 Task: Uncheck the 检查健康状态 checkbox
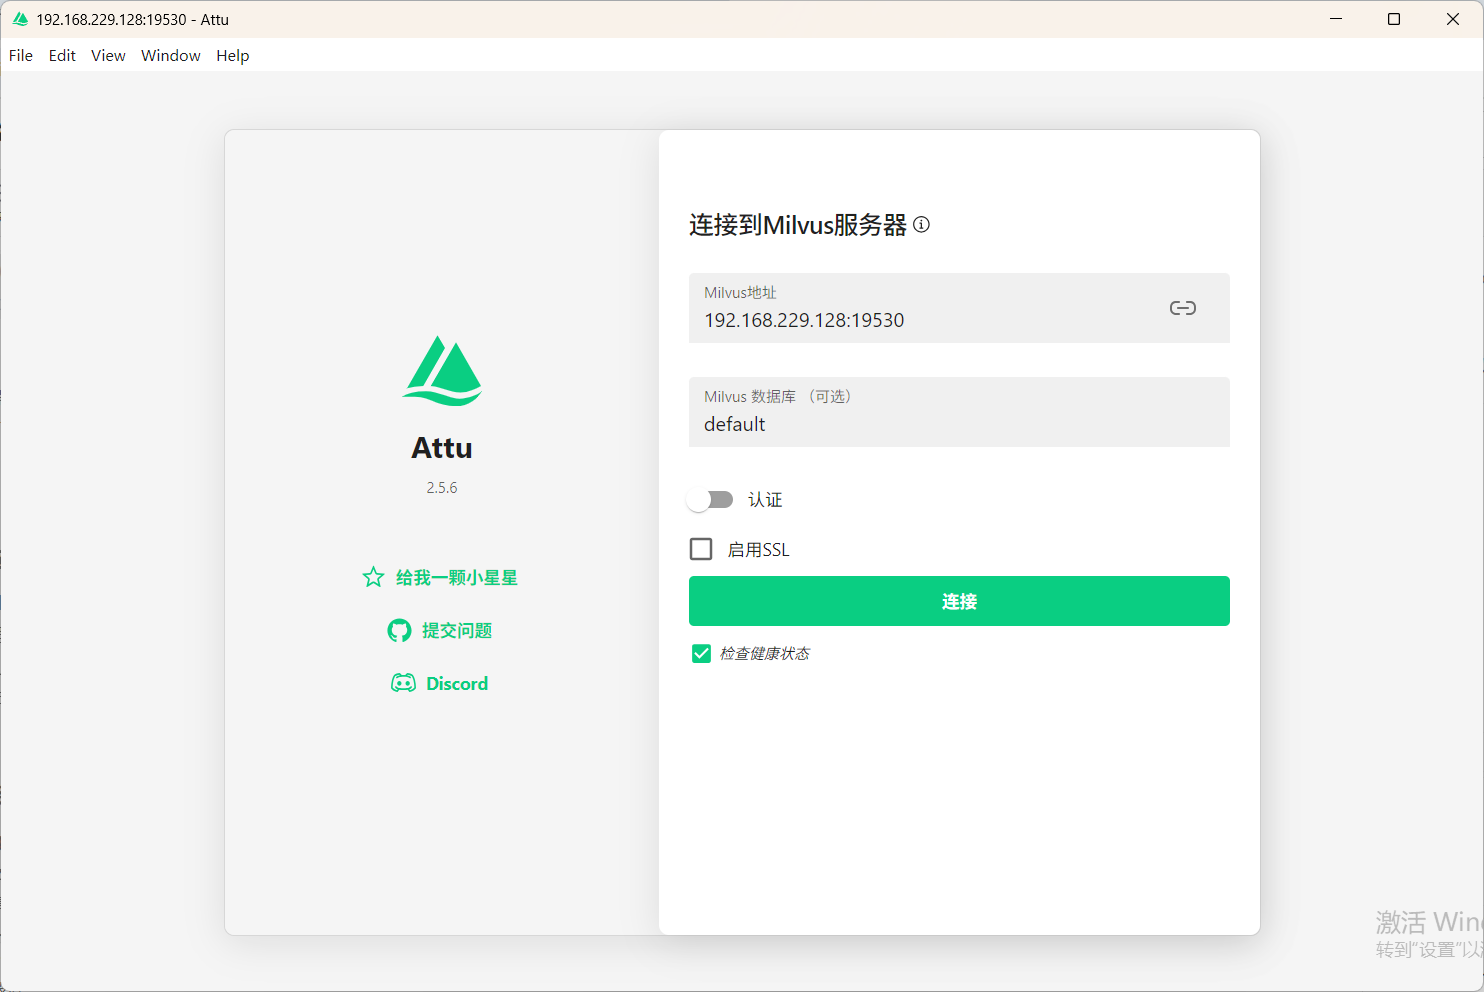[700, 653]
